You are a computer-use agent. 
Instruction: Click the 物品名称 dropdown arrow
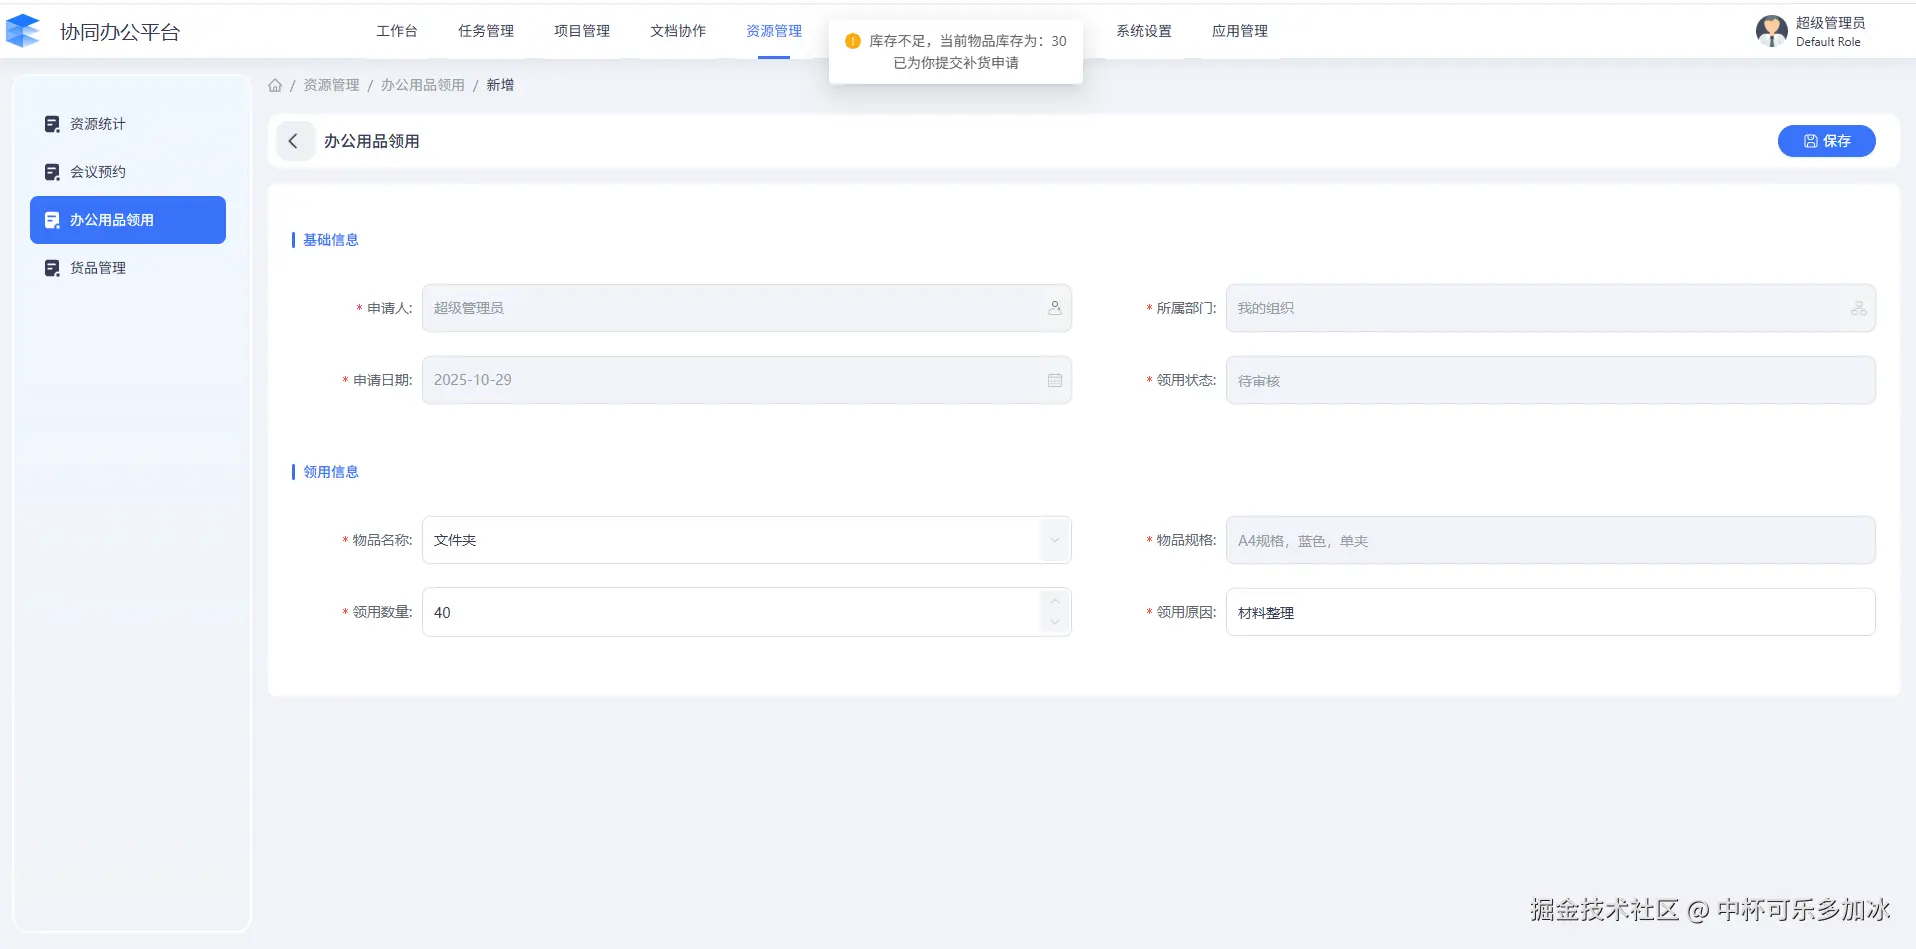(x=1054, y=540)
